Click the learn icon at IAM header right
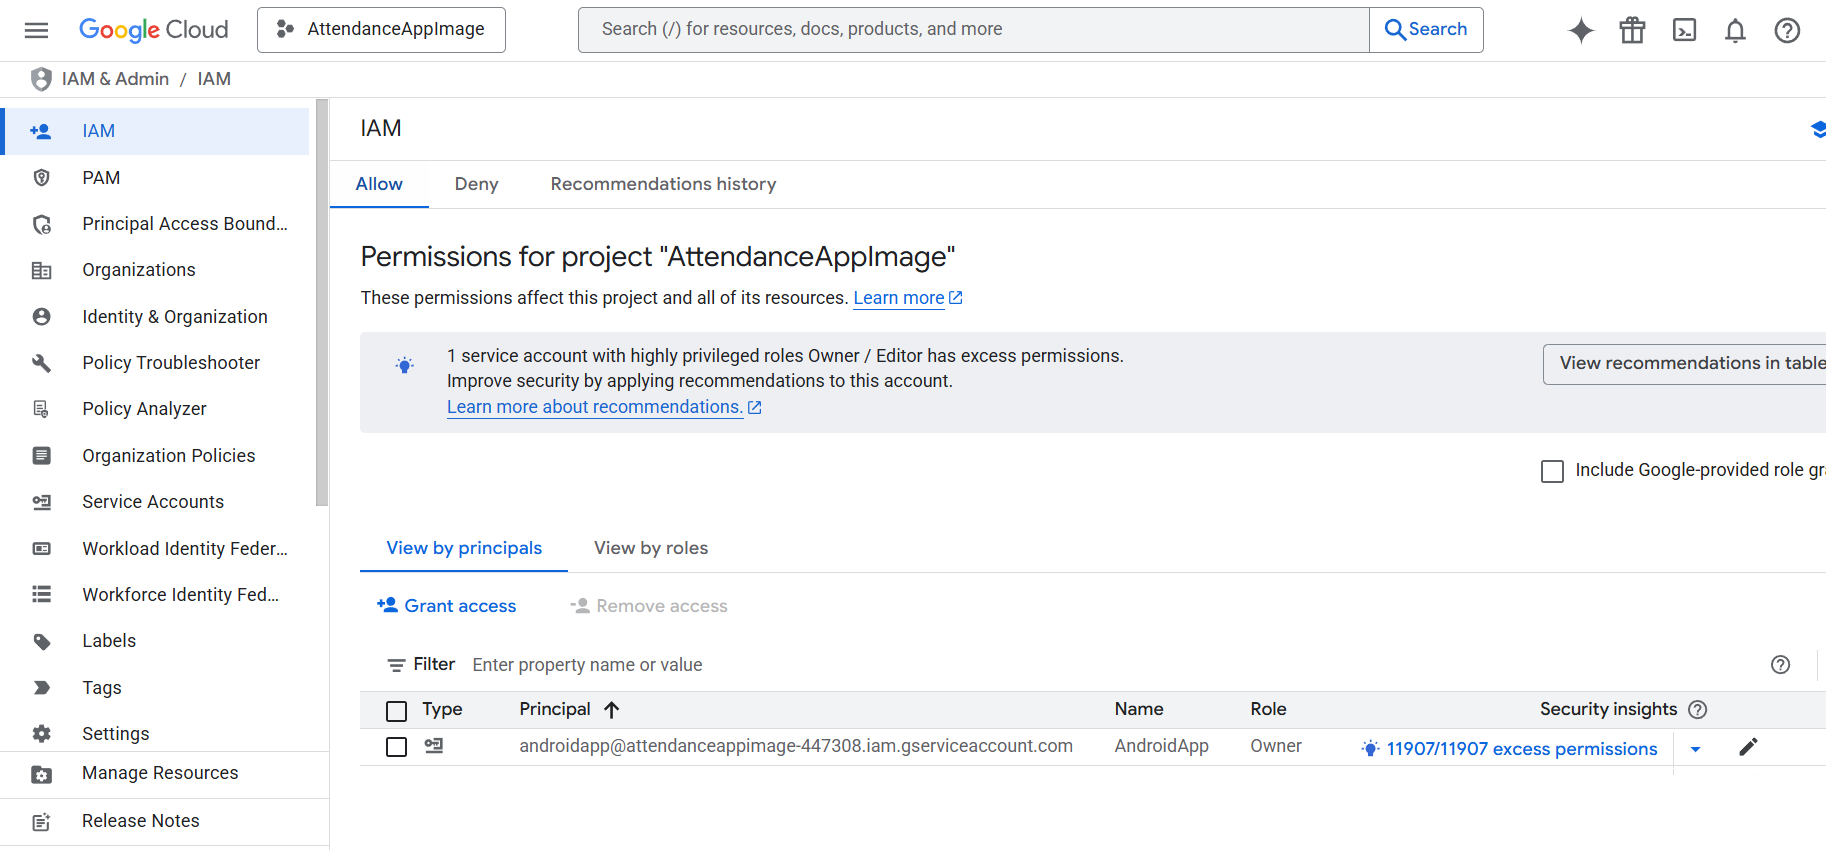 coord(1818,129)
